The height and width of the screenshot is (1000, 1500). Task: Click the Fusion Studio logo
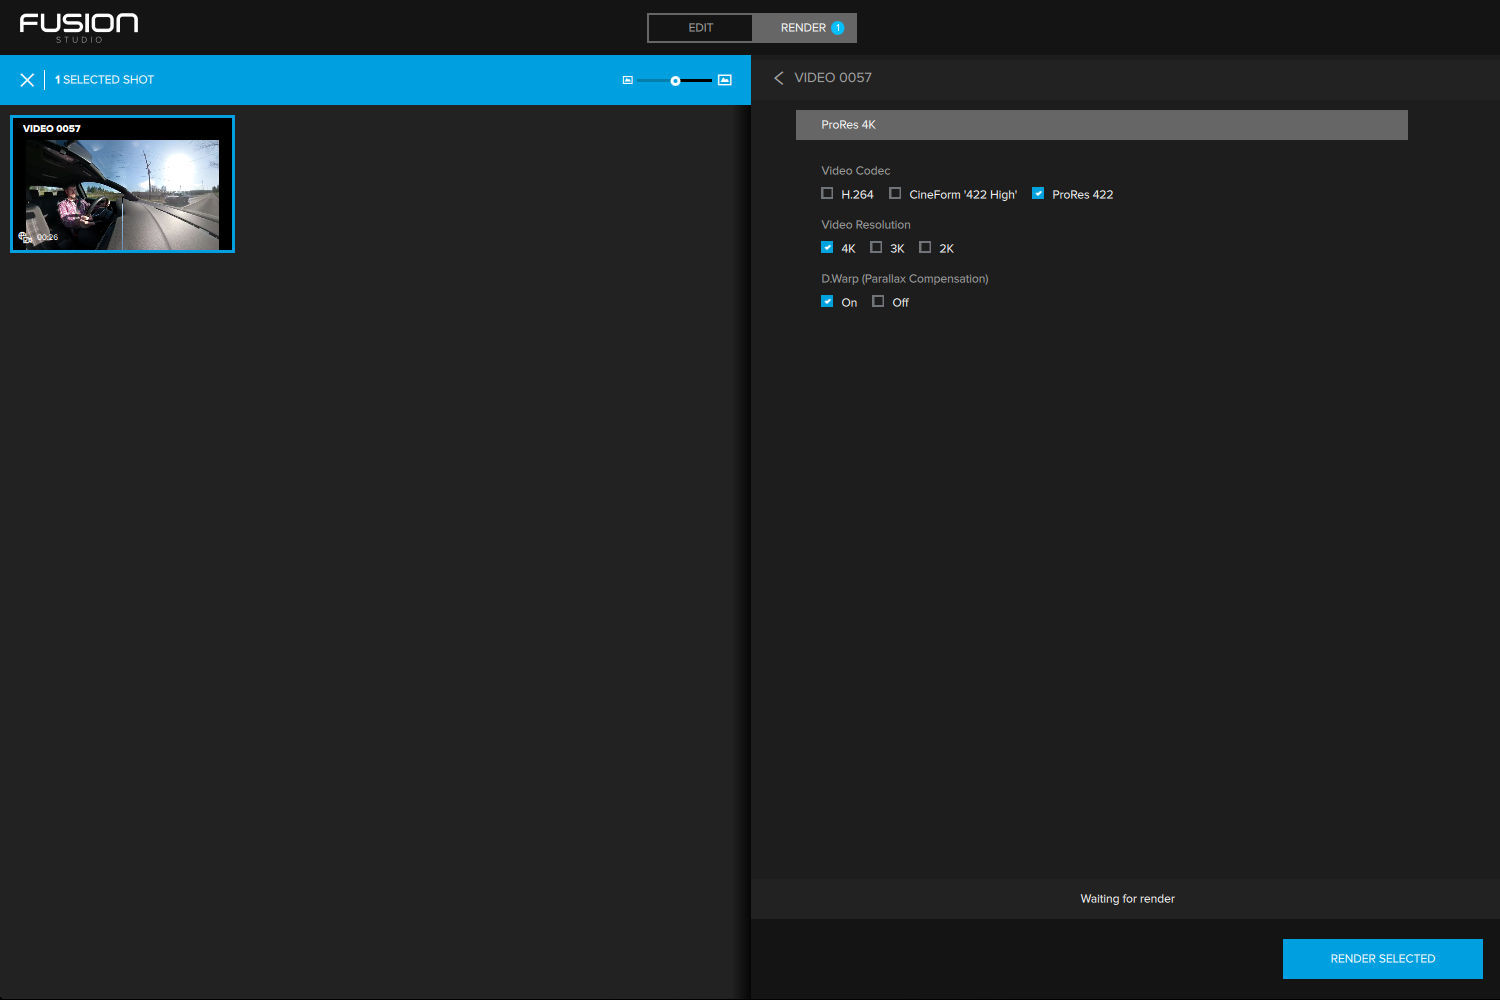click(79, 27)
